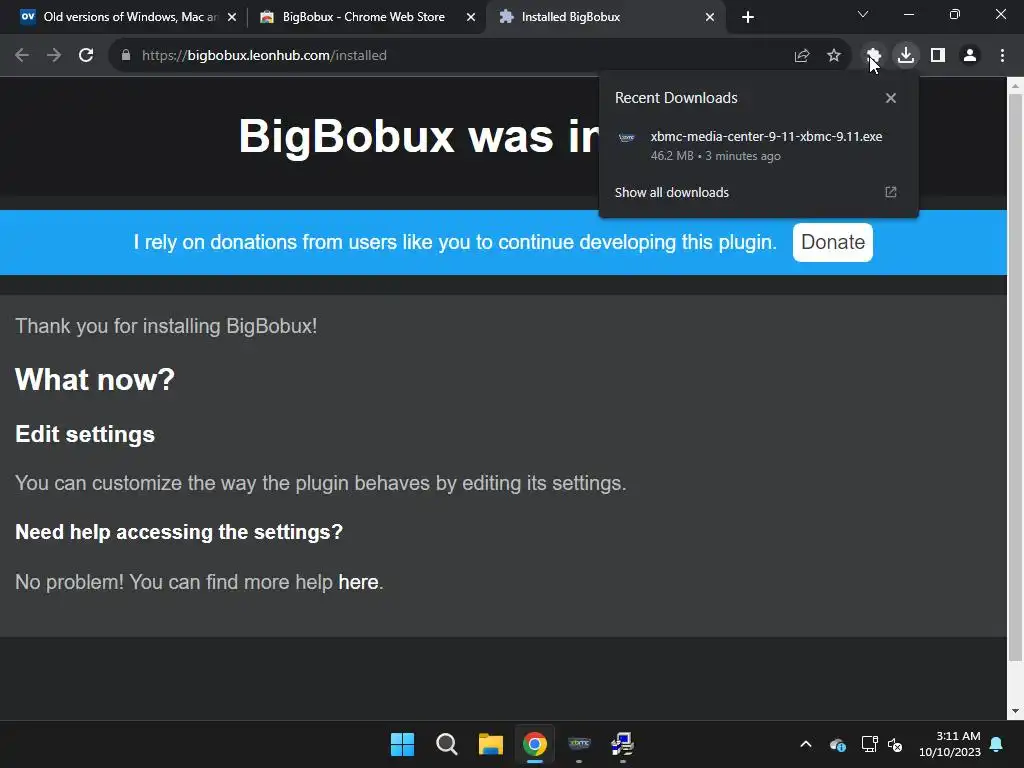Close the Old versions of Windows tab
Viewport: 1024px width, 768px height.
click(232, 17)
